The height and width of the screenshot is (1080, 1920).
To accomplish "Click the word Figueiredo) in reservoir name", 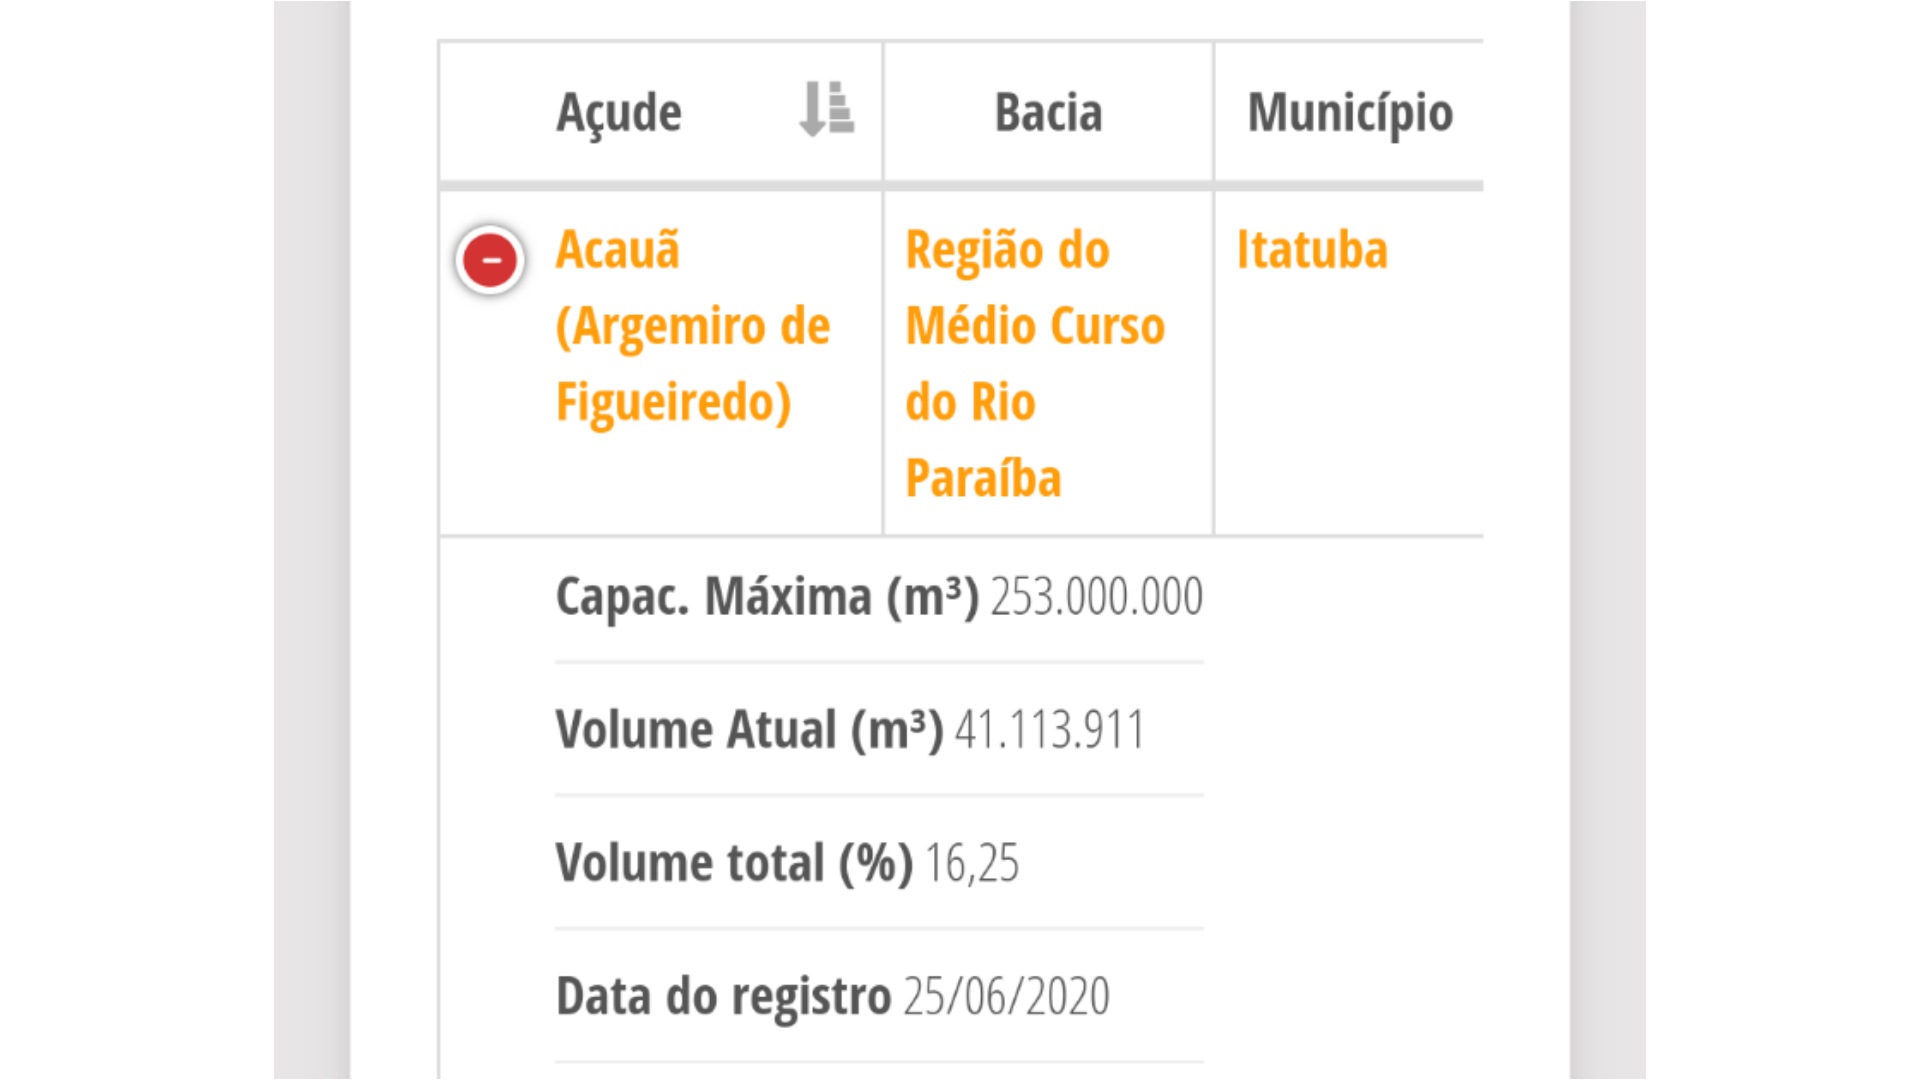I will pyautogui.click(x=674, y=402).
